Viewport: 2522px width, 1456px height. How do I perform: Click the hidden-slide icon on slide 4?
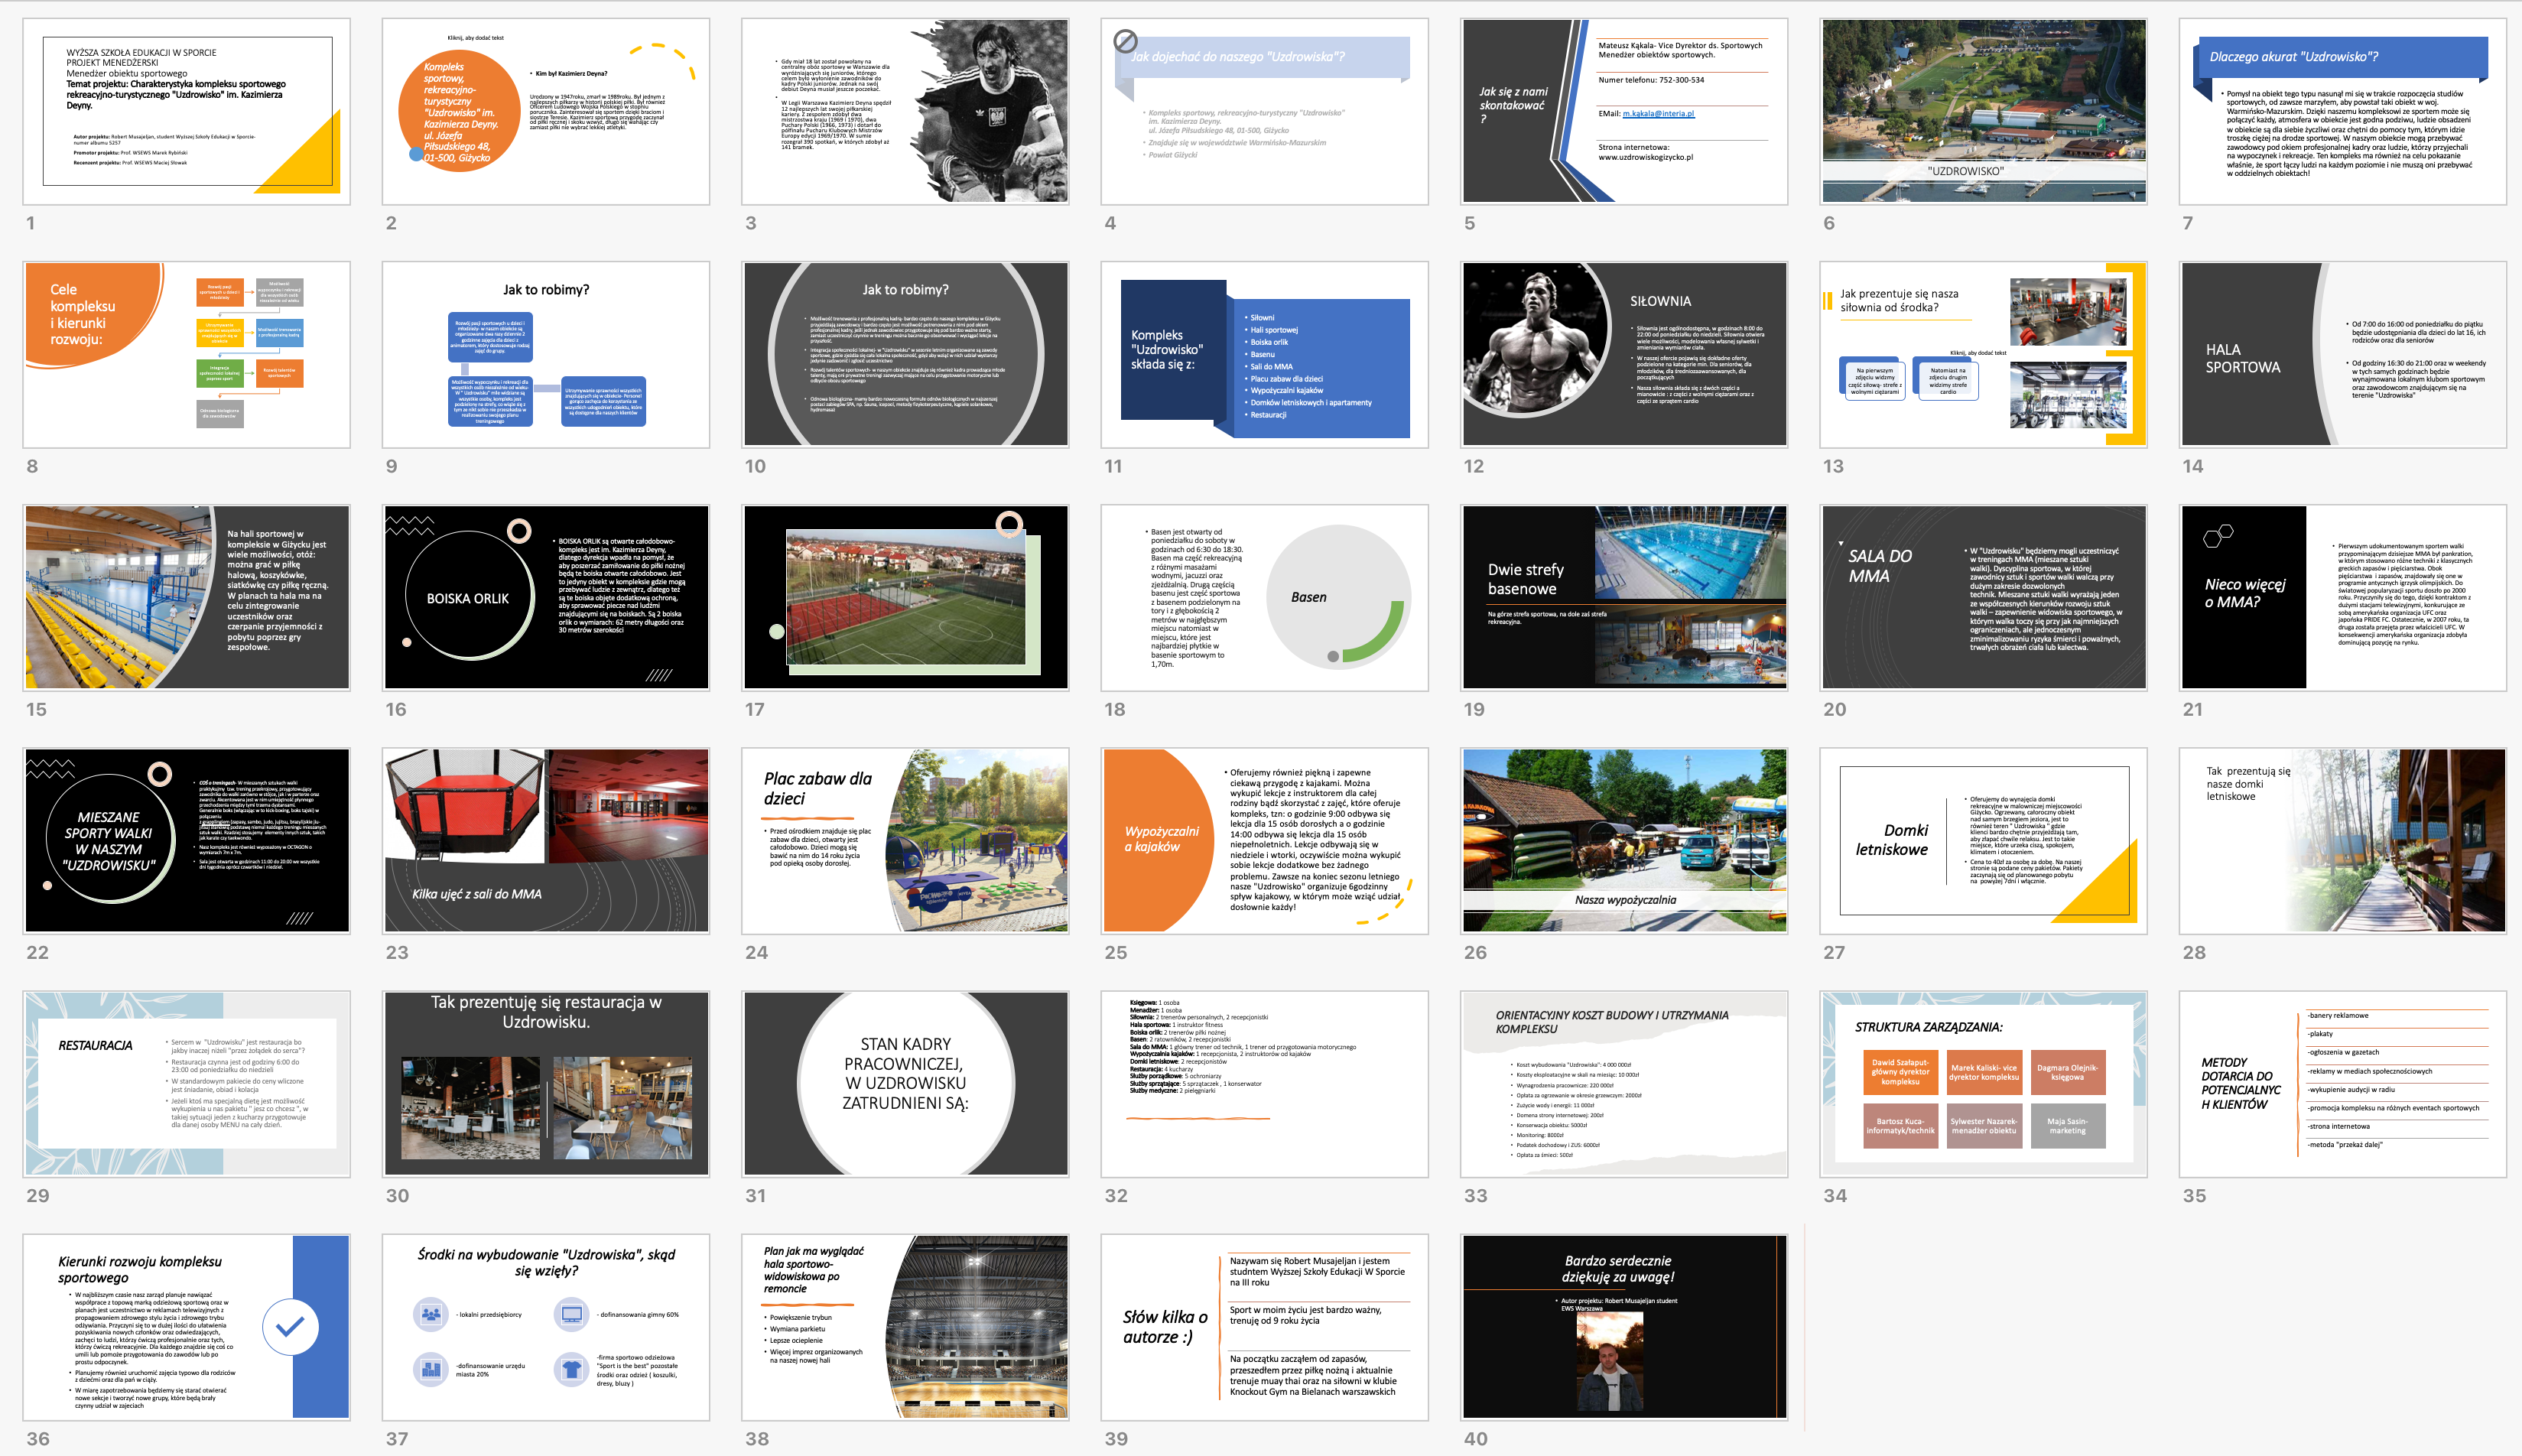pyautogui.click(x=1125, y=41)
